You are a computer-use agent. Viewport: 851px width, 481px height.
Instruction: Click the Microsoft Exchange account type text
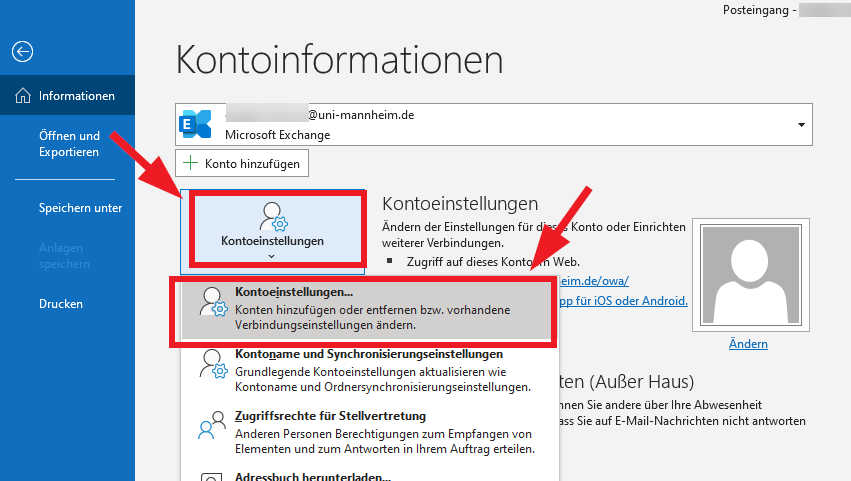tap(277, 135)
